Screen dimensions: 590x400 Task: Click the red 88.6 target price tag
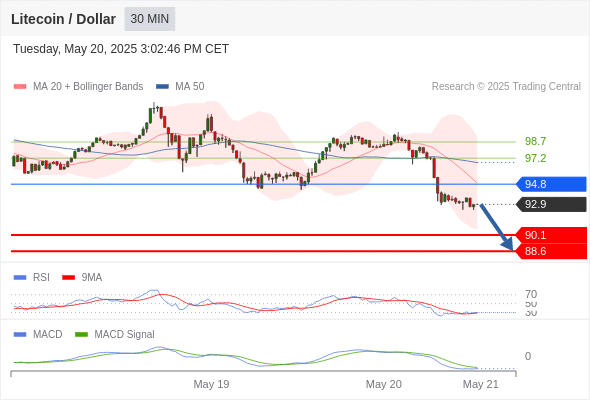tap(551, 251)
